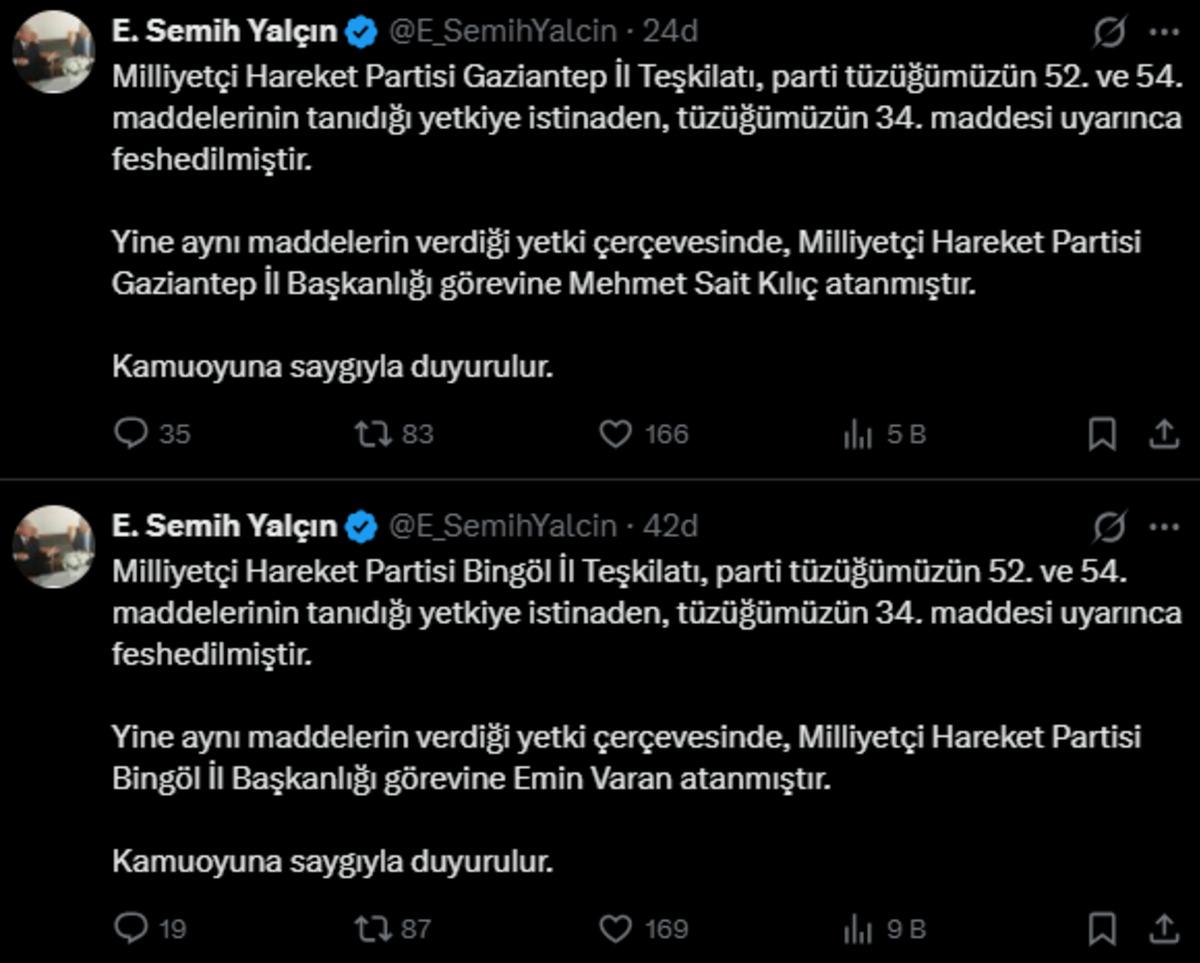Open the reply box for the Gaziantep tweet
1200x963 pixels.
pyautogui.click(x=132, y=434)
